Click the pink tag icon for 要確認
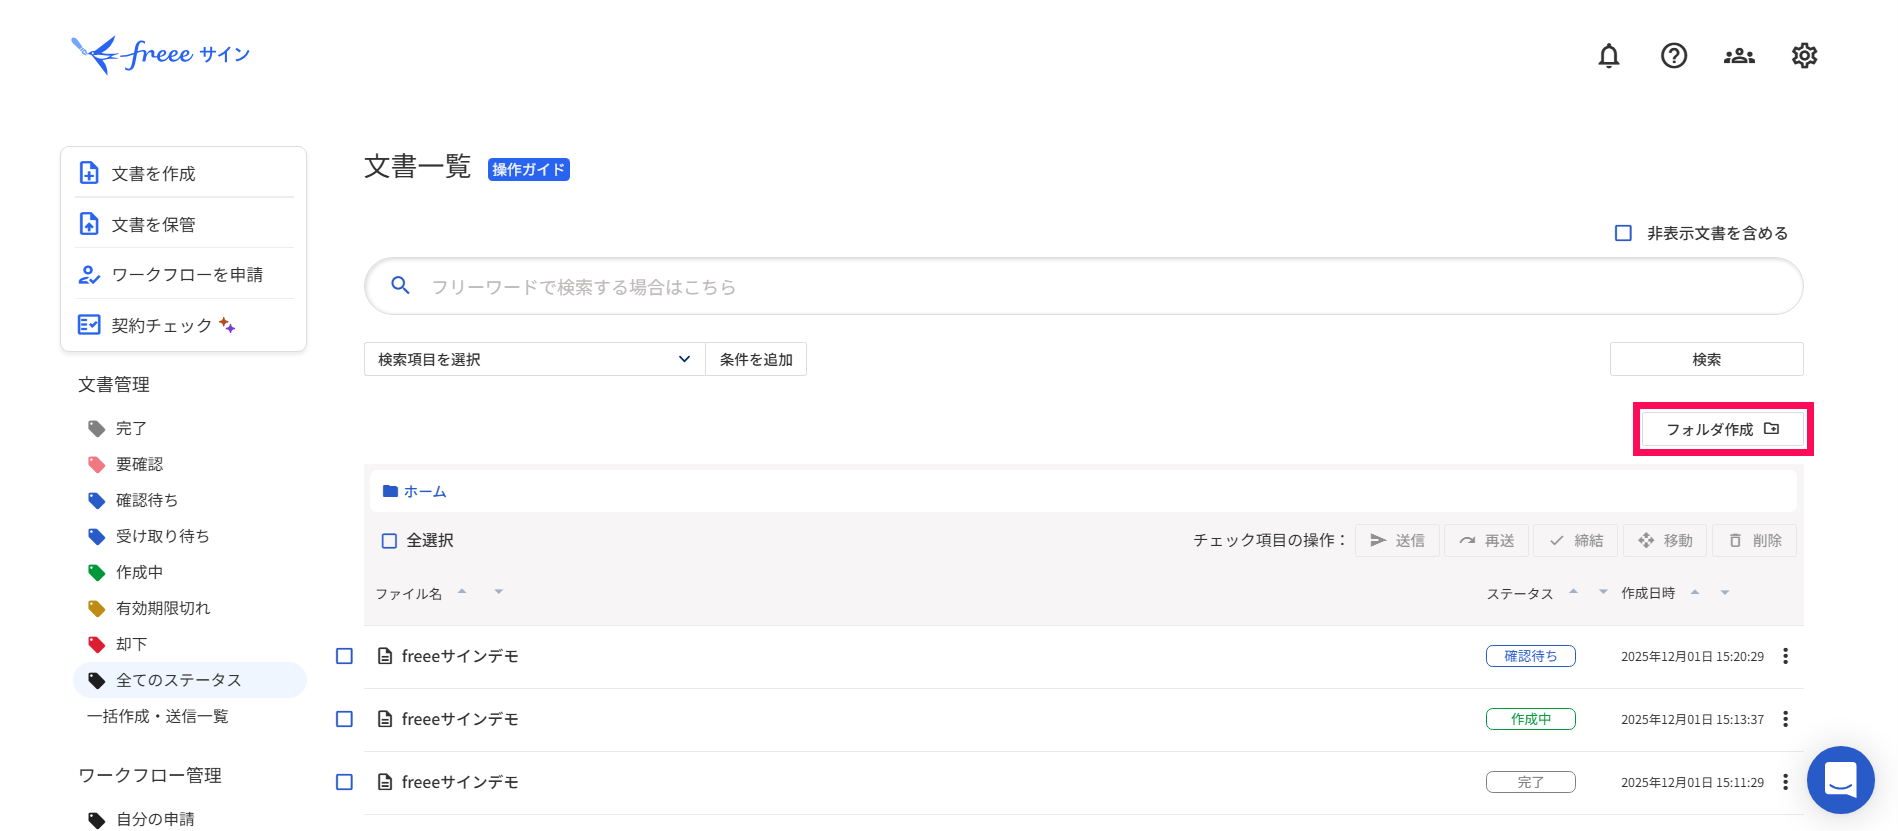 pyautogui.click(x=97, y=464)
